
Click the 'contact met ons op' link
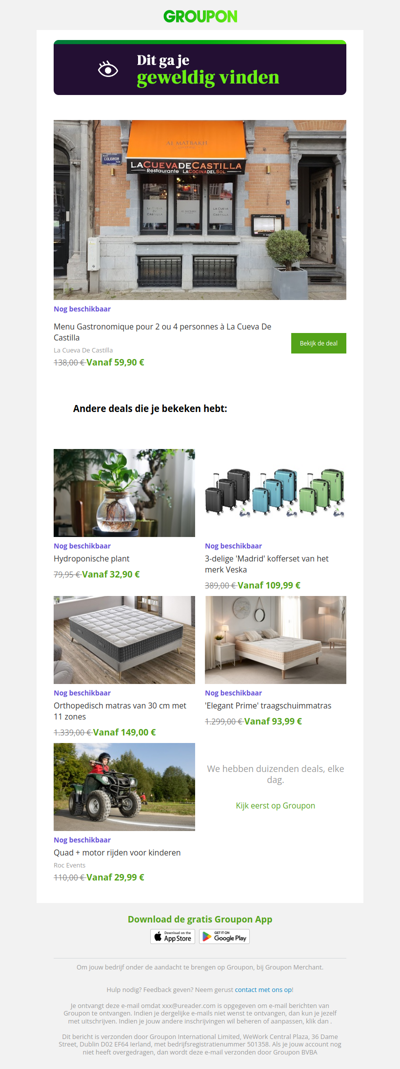click(x=264, y=989)
